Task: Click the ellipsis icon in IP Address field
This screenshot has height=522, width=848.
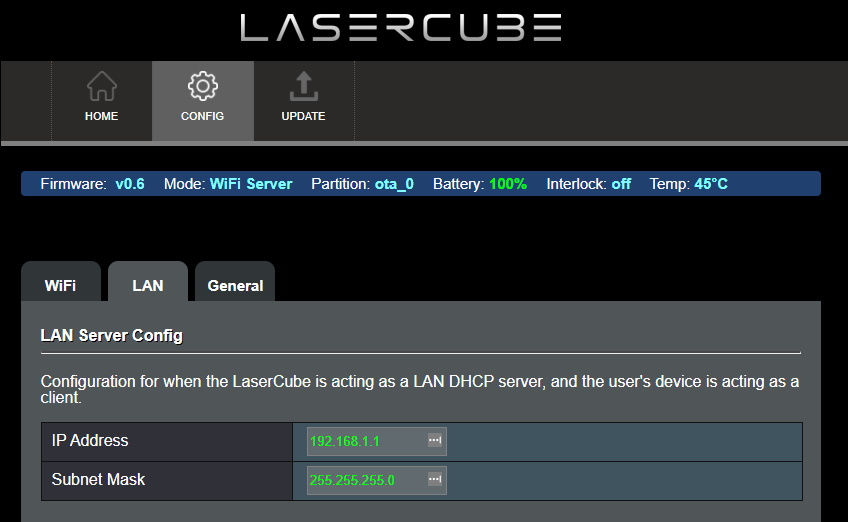Action: (434, 441)
